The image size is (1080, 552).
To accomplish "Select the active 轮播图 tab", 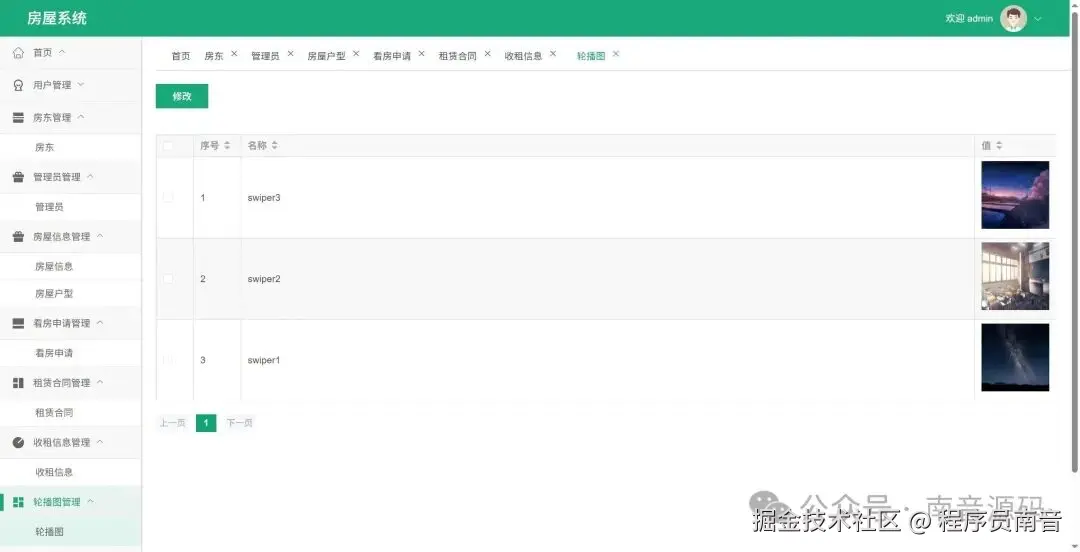I will point(591,56).
